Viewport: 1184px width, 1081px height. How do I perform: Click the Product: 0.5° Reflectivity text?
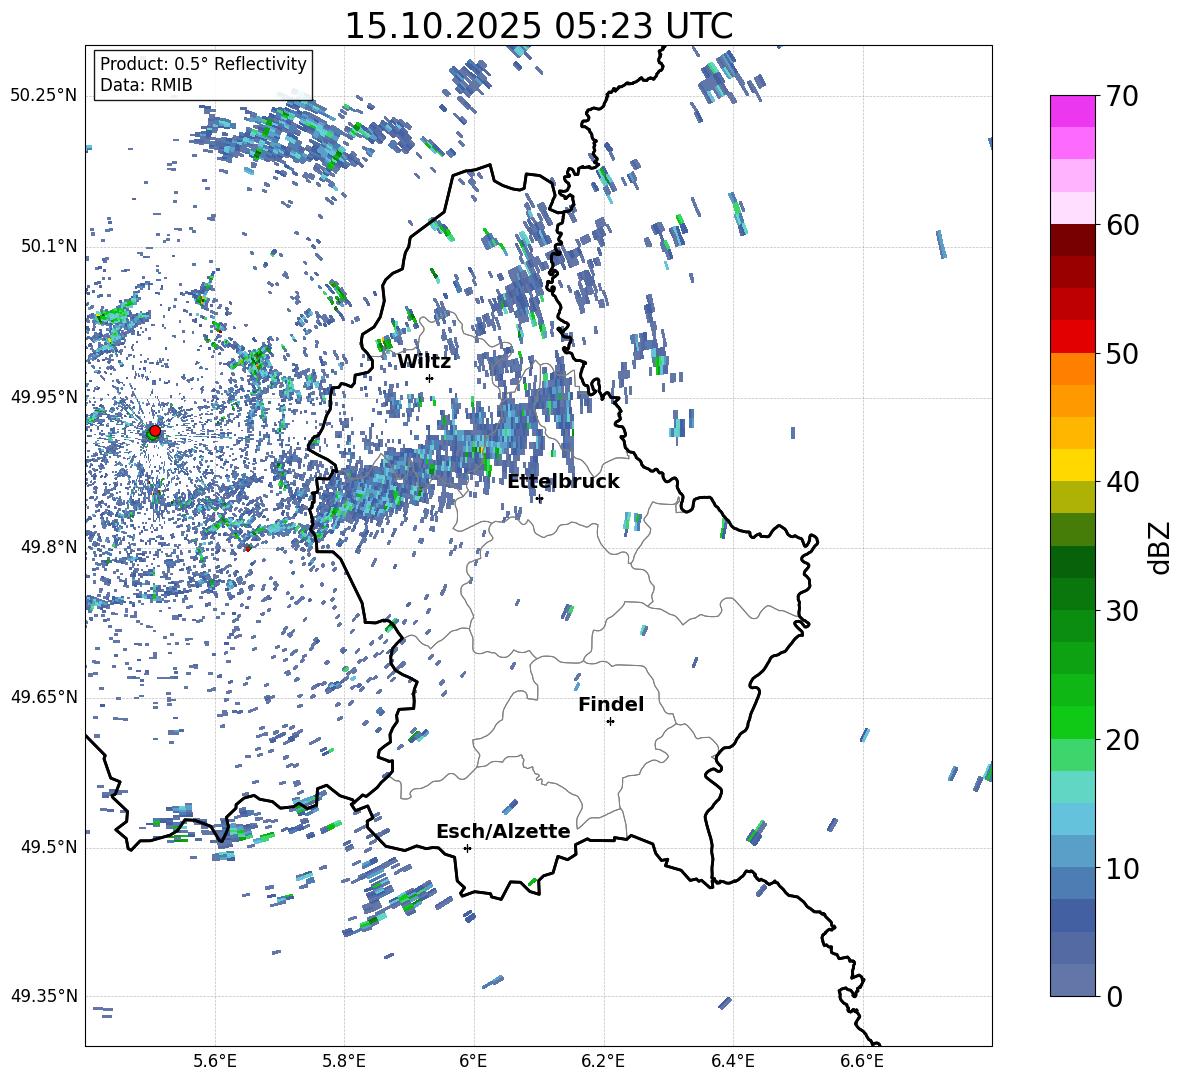(x=203, y=64)
